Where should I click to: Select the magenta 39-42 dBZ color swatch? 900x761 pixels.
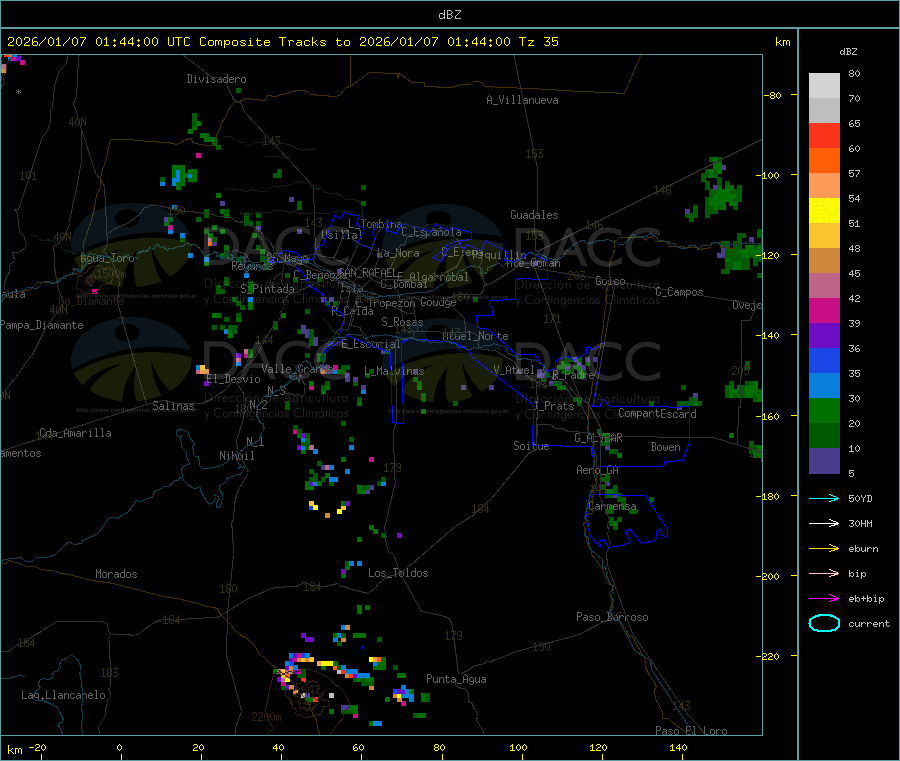pos(824,310)
